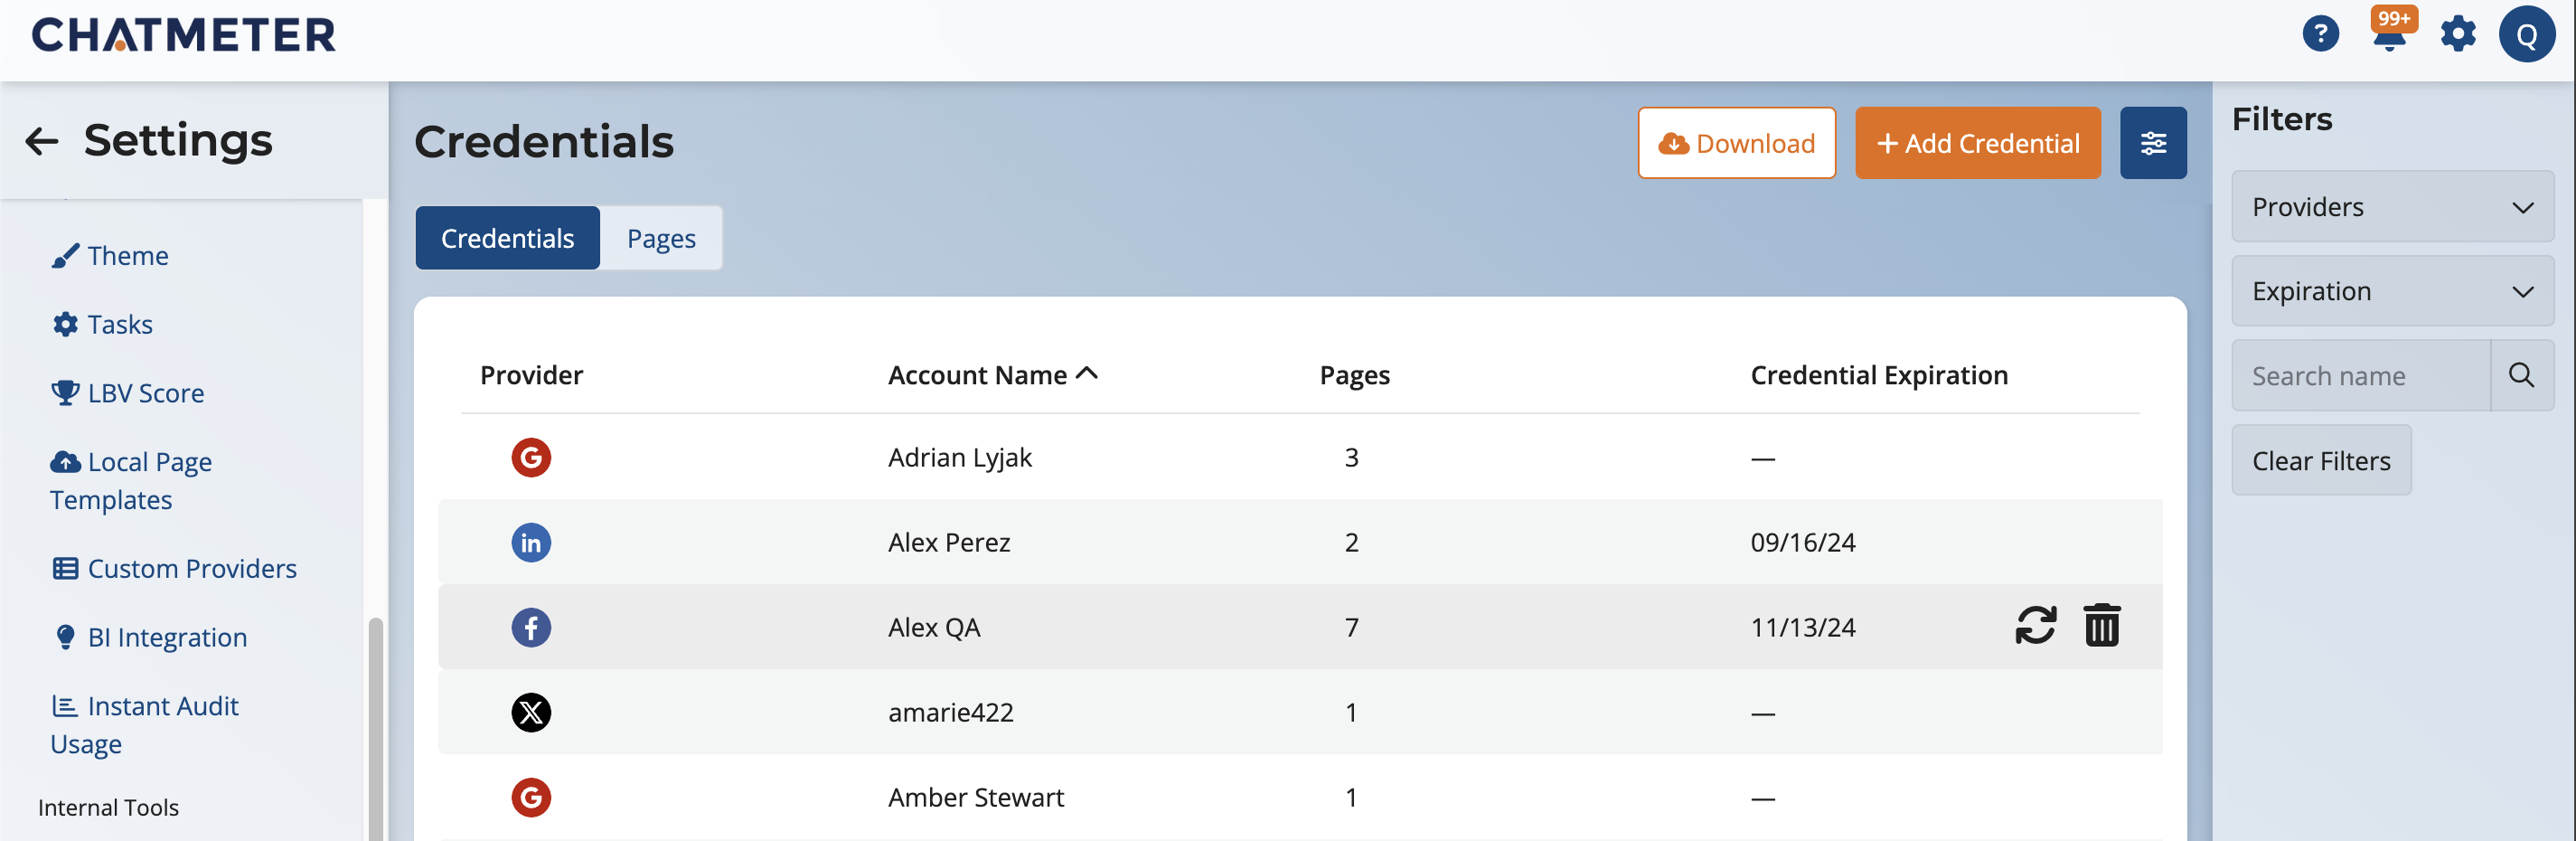Download the credentials list
The width and height of the screenshot is (2576, 841).
click(1736, 143)
